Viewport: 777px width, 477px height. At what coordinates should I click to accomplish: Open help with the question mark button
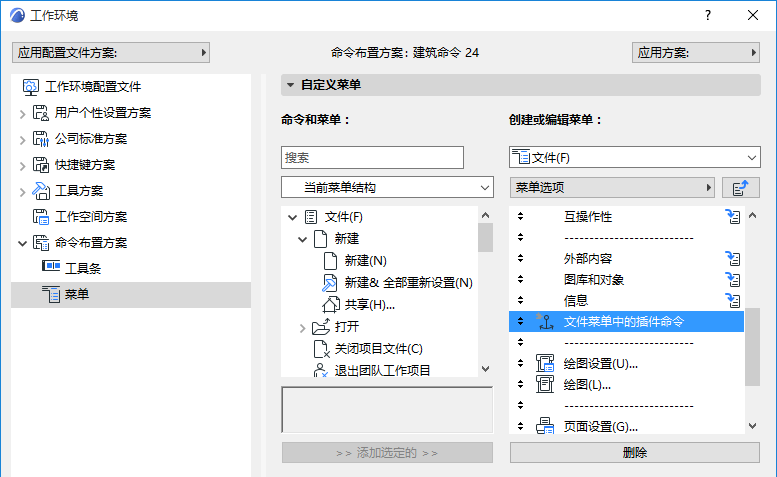pyautogui.click(x=708, y=15)
